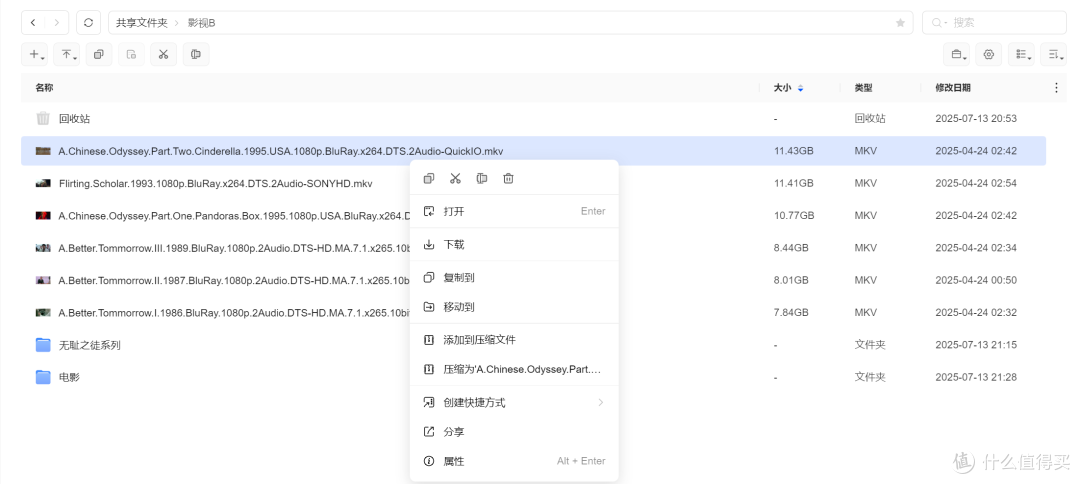Choose 分享 from the context menu

[514, 432]
